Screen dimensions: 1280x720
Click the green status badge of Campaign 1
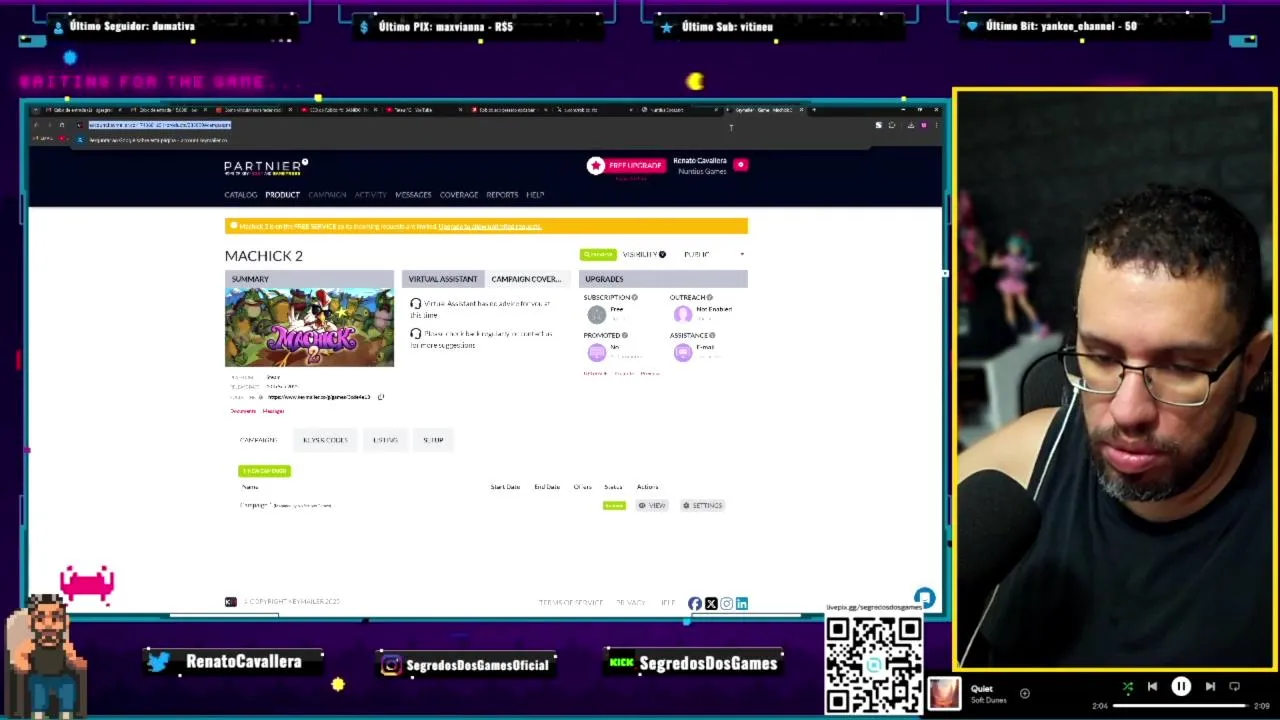click(614, 506)
